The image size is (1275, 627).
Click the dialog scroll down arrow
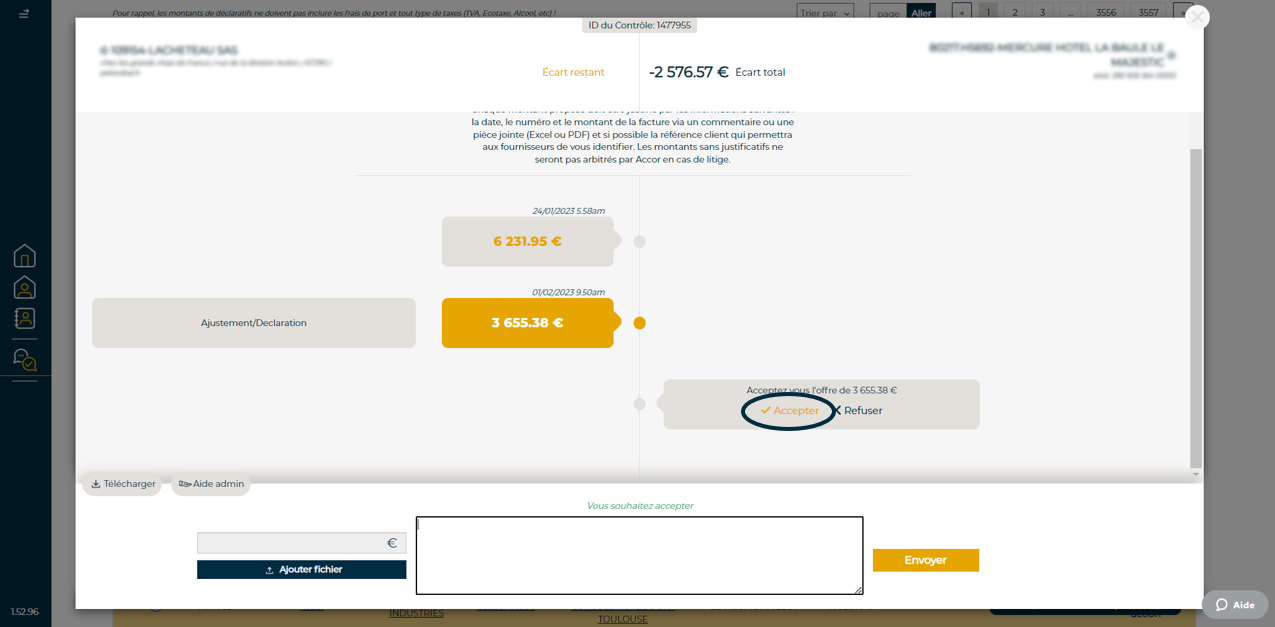click(x=1197, y=475)
